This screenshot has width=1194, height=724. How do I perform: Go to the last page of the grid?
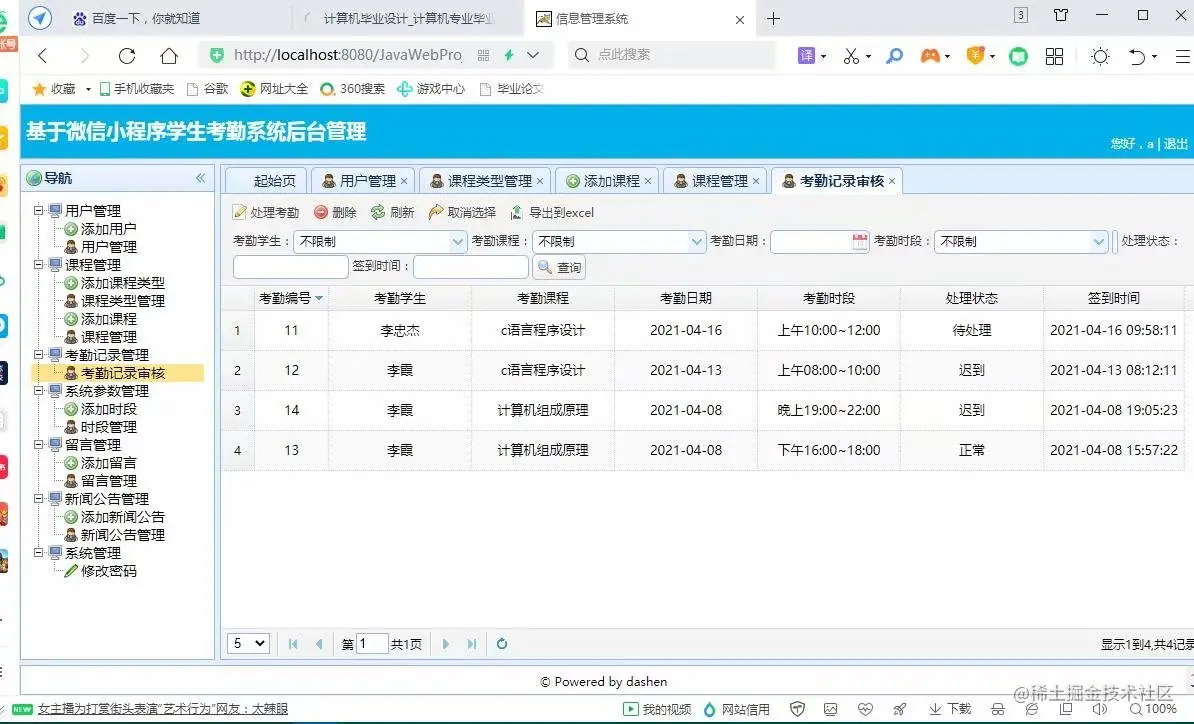(x=471, y=644)
